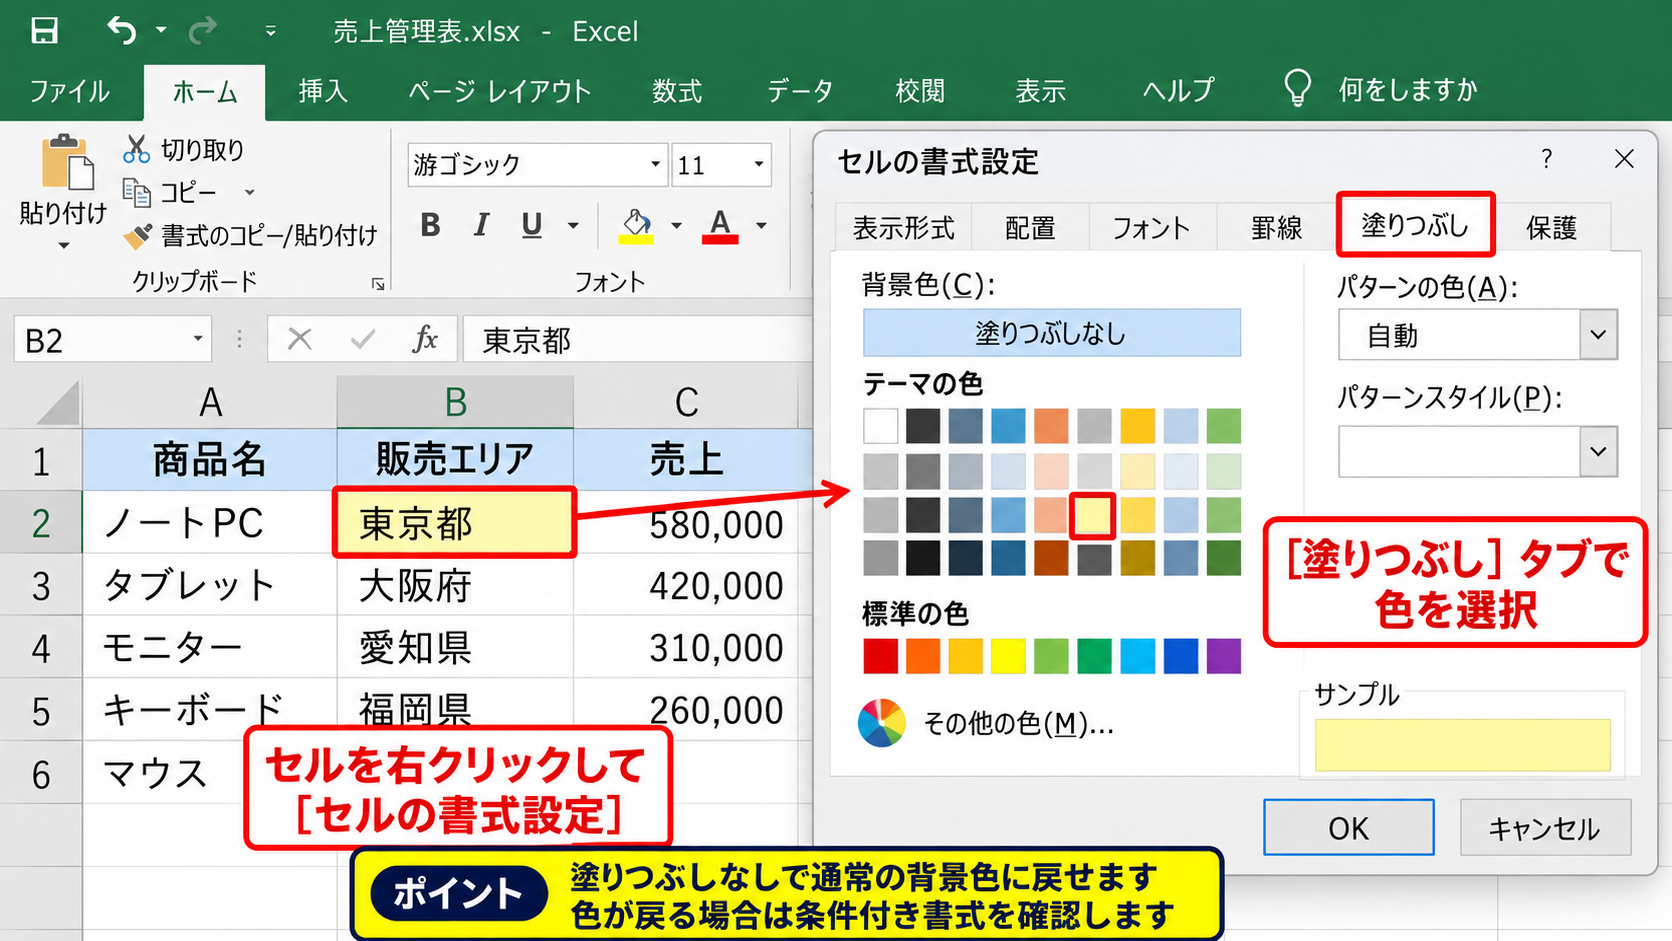Cut selection with the scissors icon
The height and width of the screenshot is (941, 1672).
[136, 149]
